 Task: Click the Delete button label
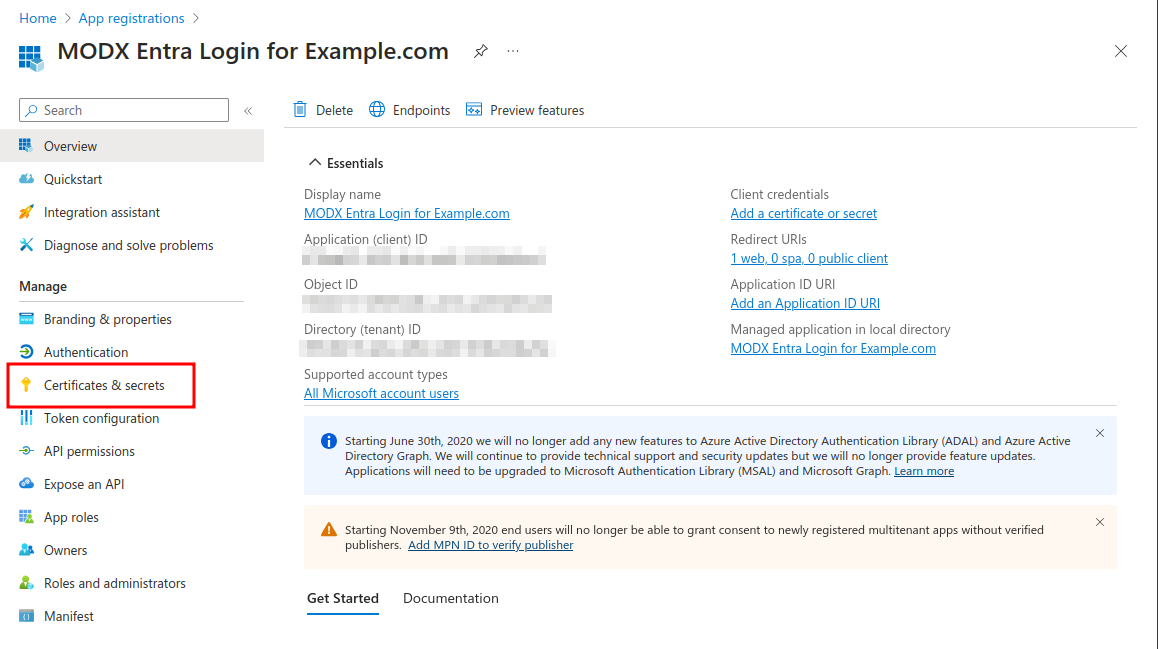point(334,110)
